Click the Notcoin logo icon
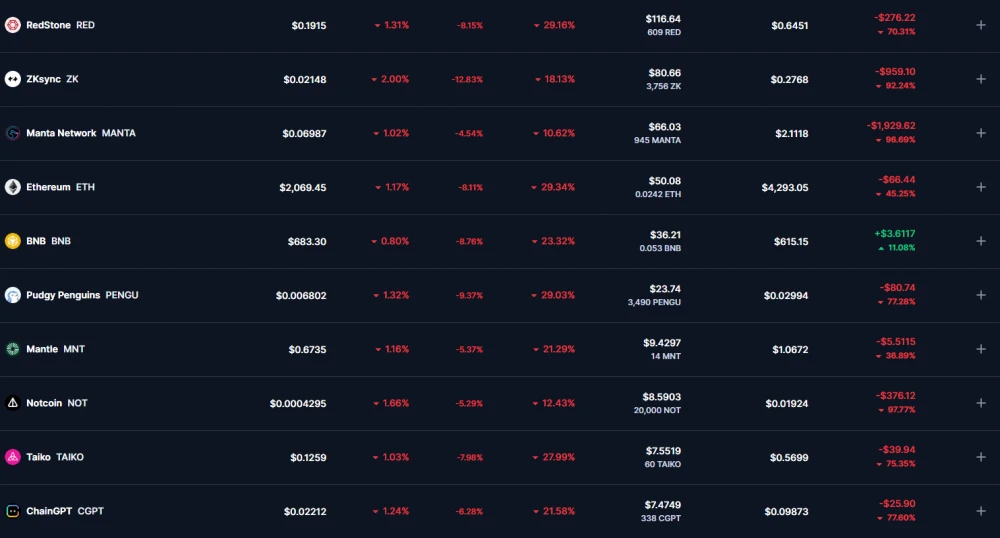 point(13,403)
